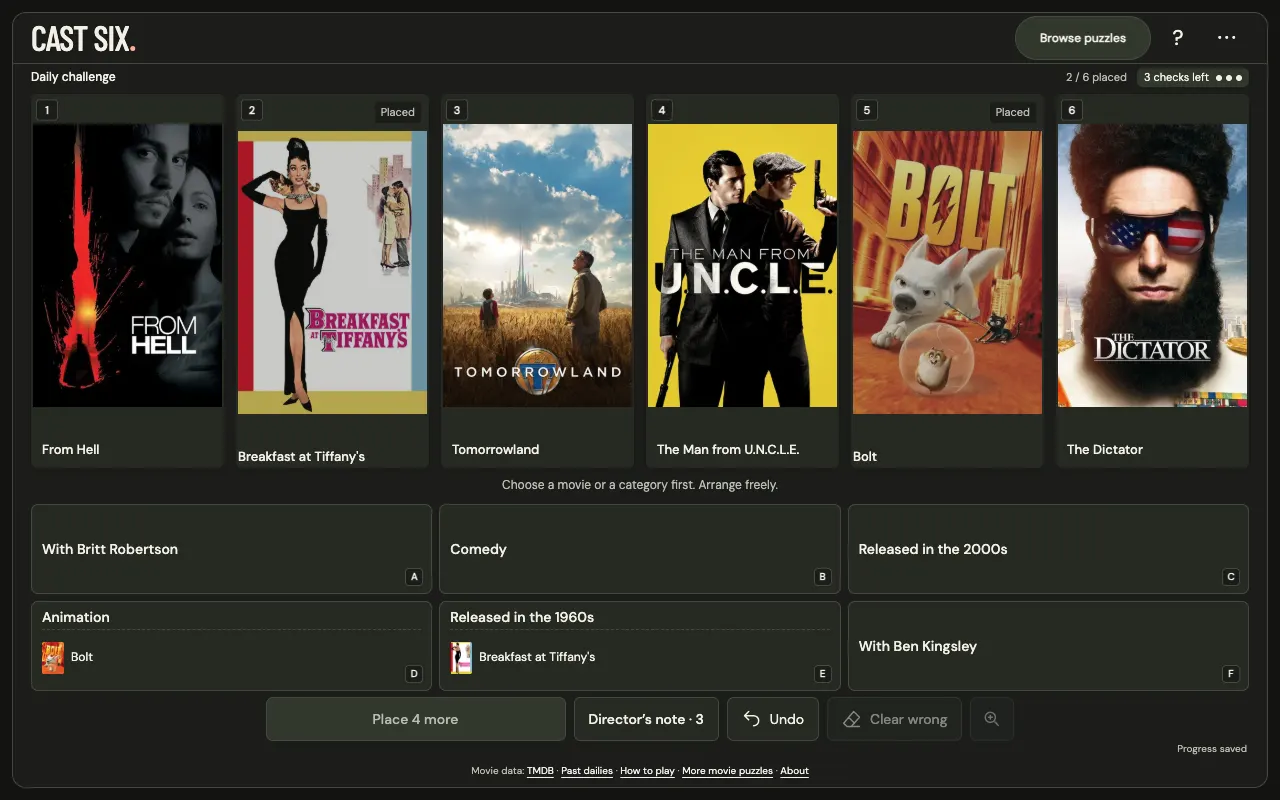Click The Dictator title caption
Viewport: 1280px width, 800px height.
point(1105,449)
